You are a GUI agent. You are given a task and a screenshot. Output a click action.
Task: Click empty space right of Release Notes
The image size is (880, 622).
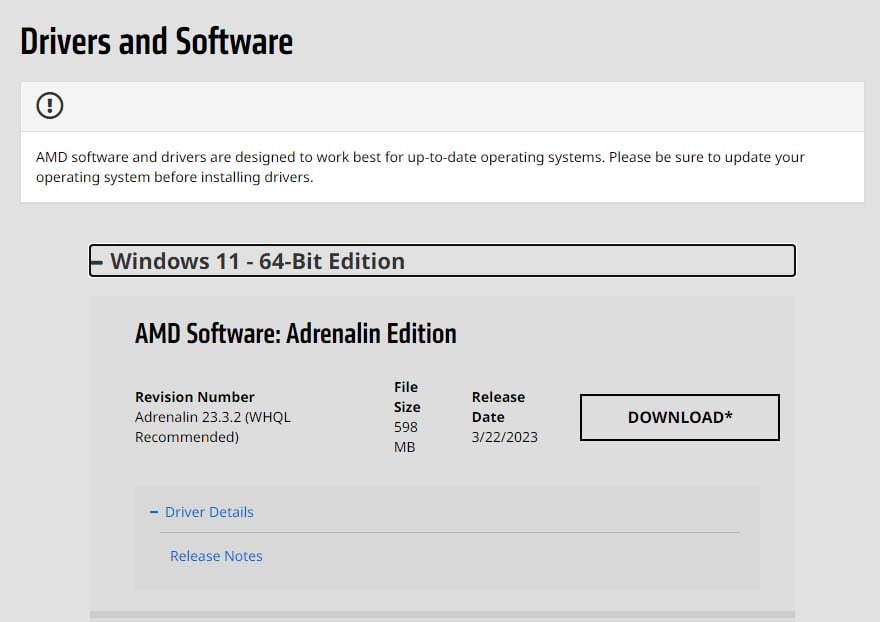tap(500, 557)
